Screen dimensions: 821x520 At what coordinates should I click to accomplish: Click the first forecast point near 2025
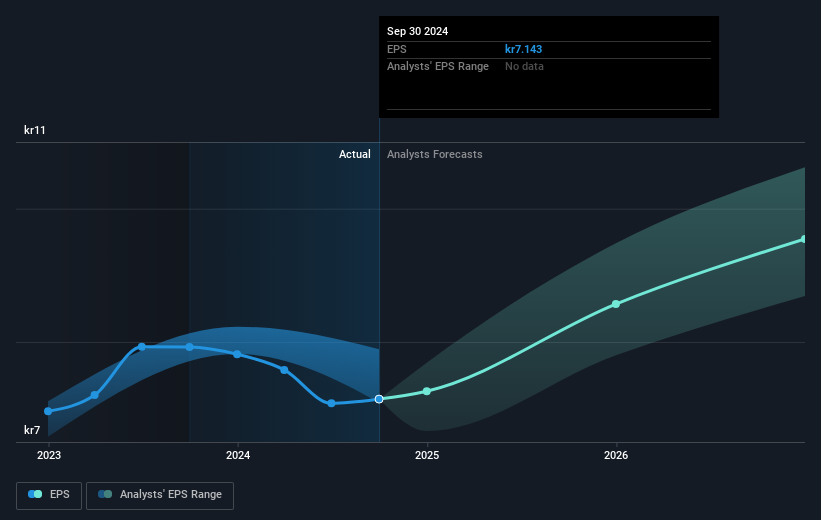(x=427, y=391)
